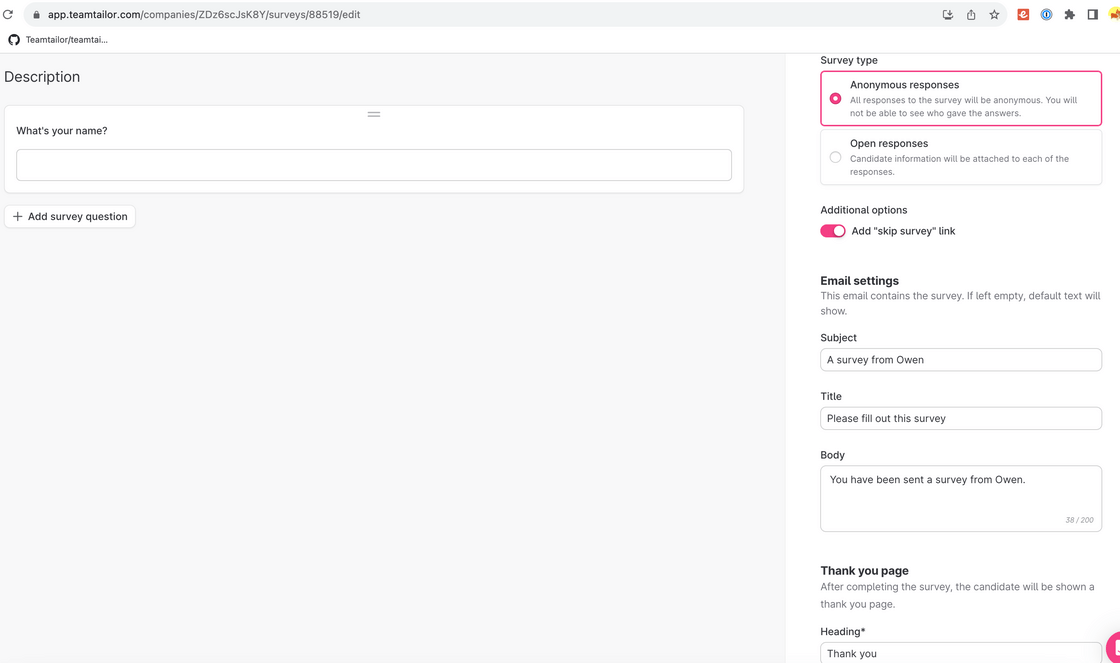The height and width of the screenshot is (663, 1120).
Task: Bookmark this page with the star icon
Action: coord(994,15)
